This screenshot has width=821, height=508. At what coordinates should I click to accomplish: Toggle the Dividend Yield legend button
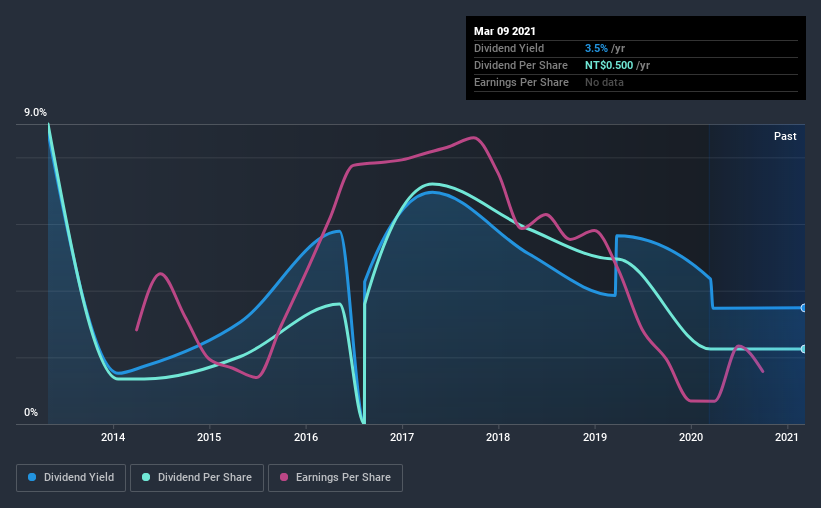tap(71, 478)
